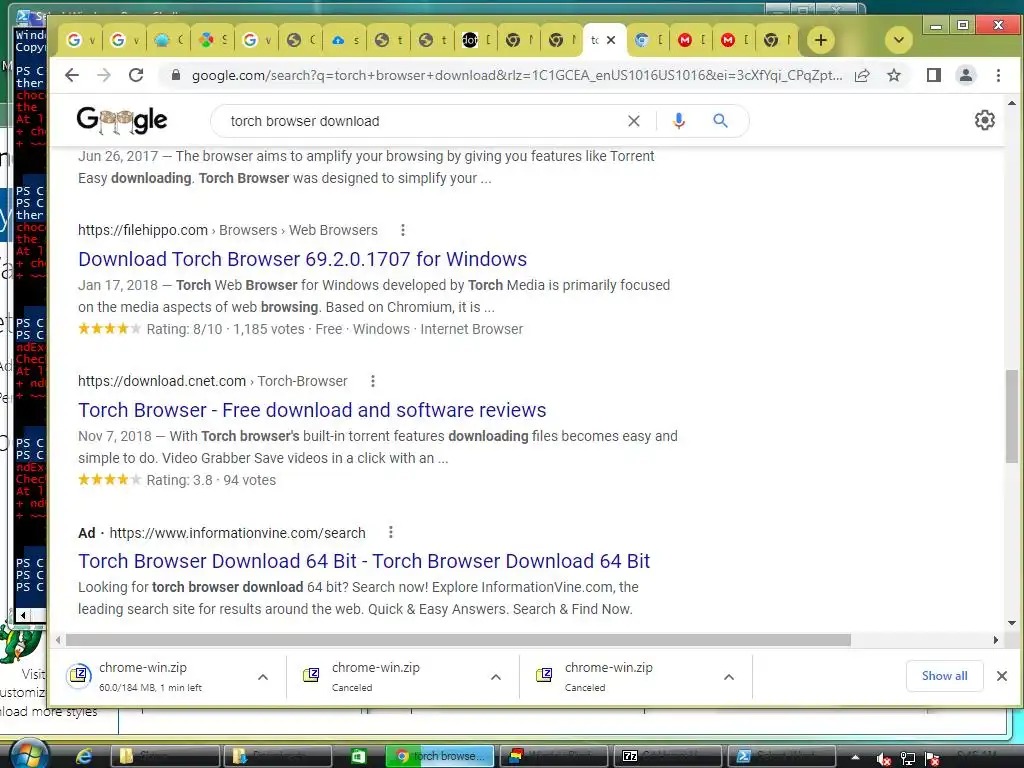Viewport: 1024px width, 768px height.
Task: Open a new tab with the plus button
Action: point(821,40)
